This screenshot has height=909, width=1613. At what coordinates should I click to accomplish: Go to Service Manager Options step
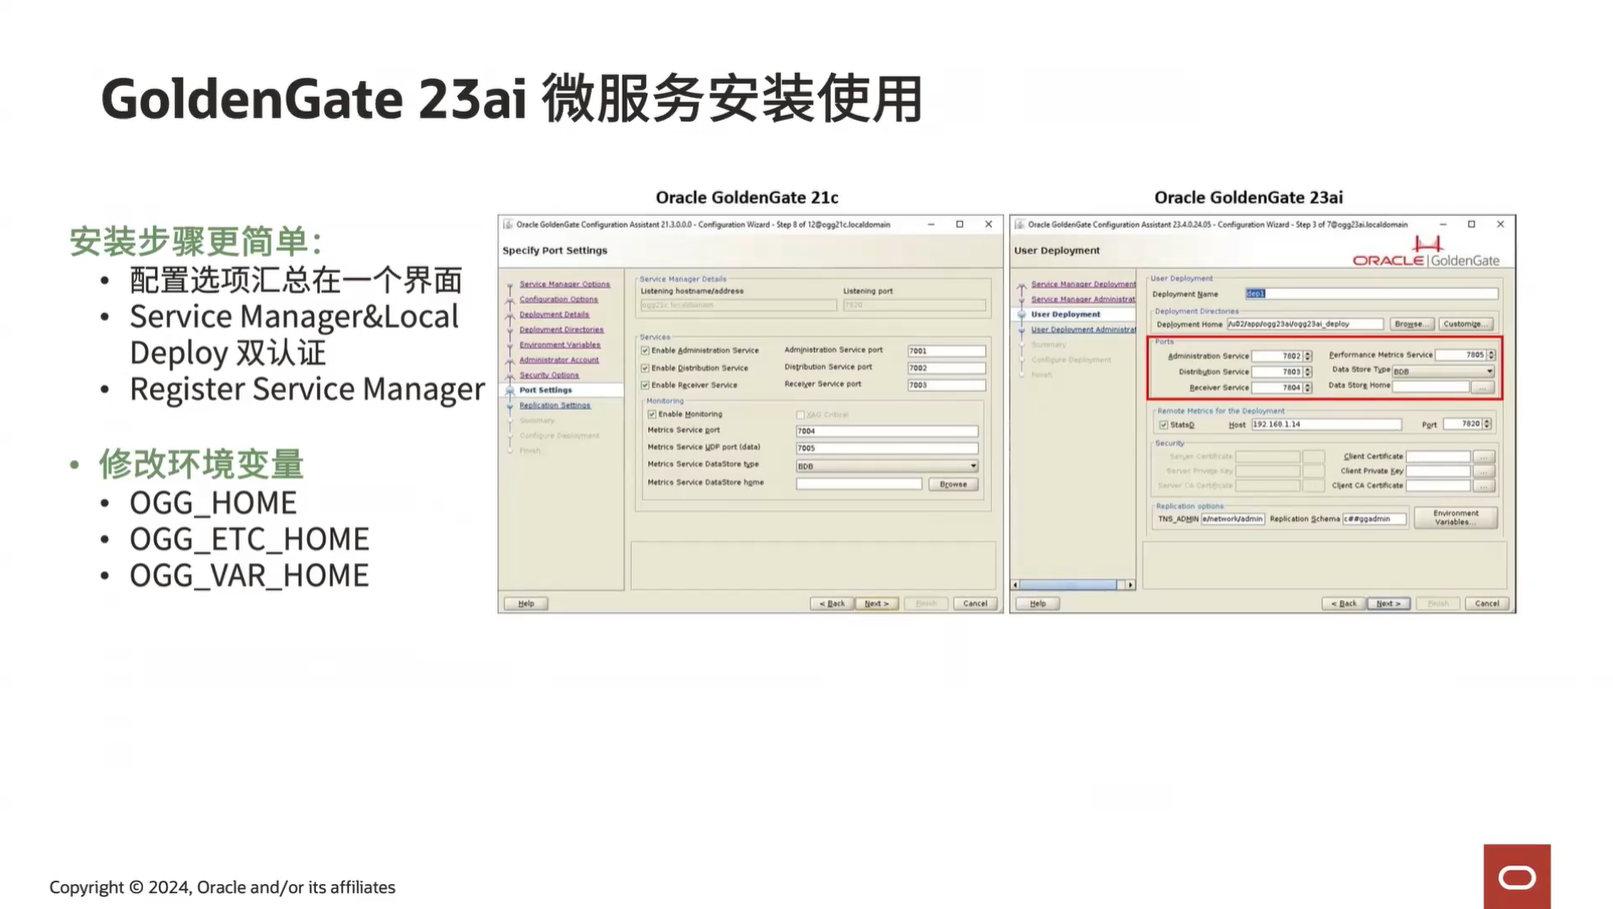tap(564, 284)
